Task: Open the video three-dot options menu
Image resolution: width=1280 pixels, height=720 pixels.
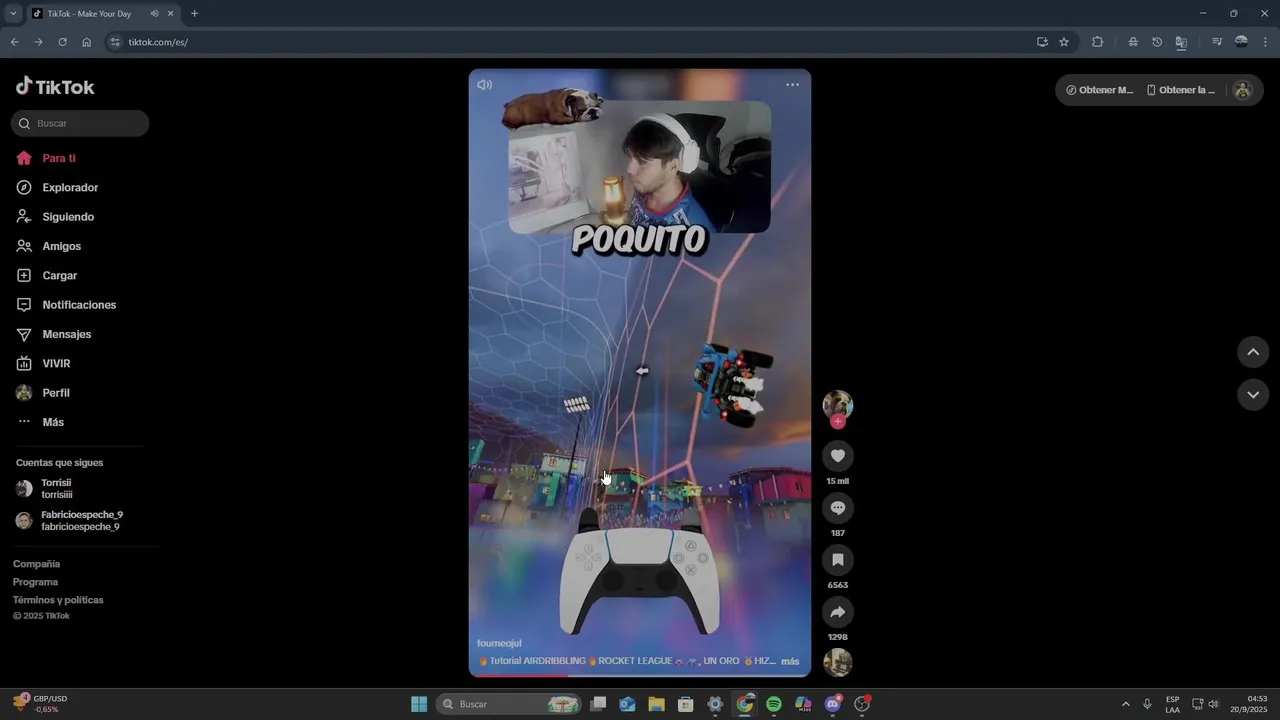Action: point(792,85)
